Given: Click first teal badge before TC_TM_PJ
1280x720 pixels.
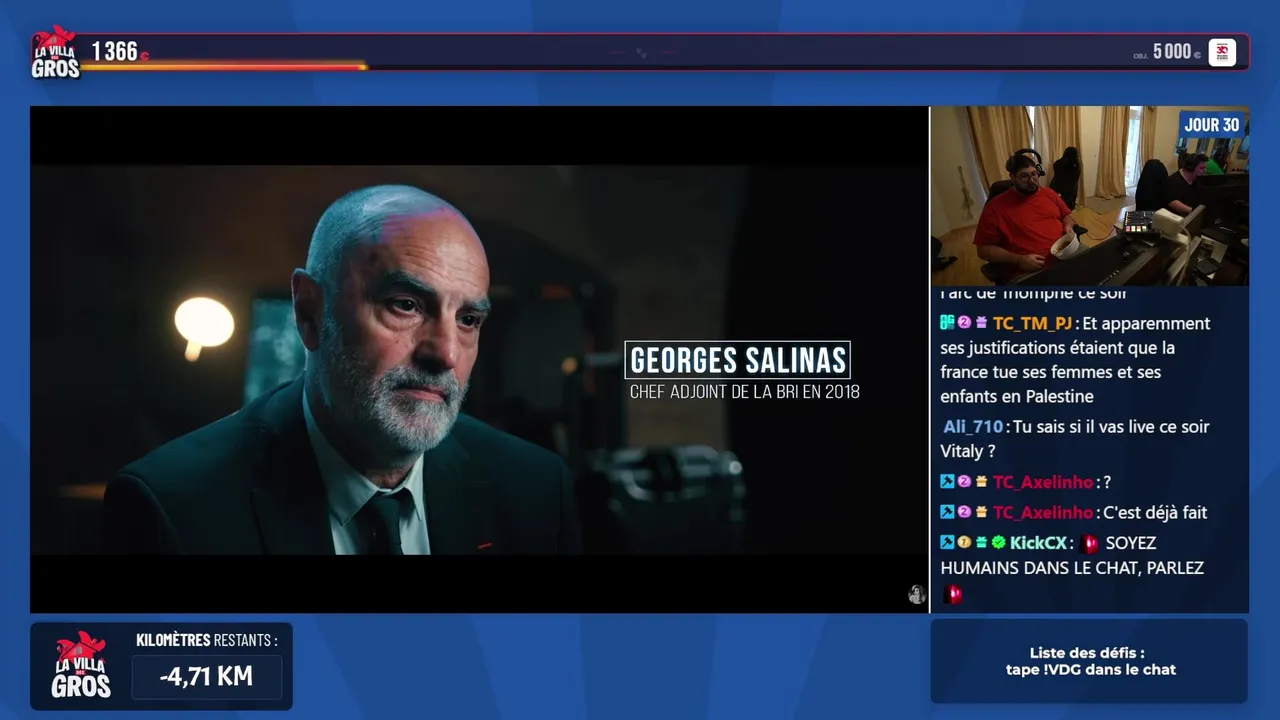Looking at the screenshot, I should pyautogui.click(x=947, y=323).
